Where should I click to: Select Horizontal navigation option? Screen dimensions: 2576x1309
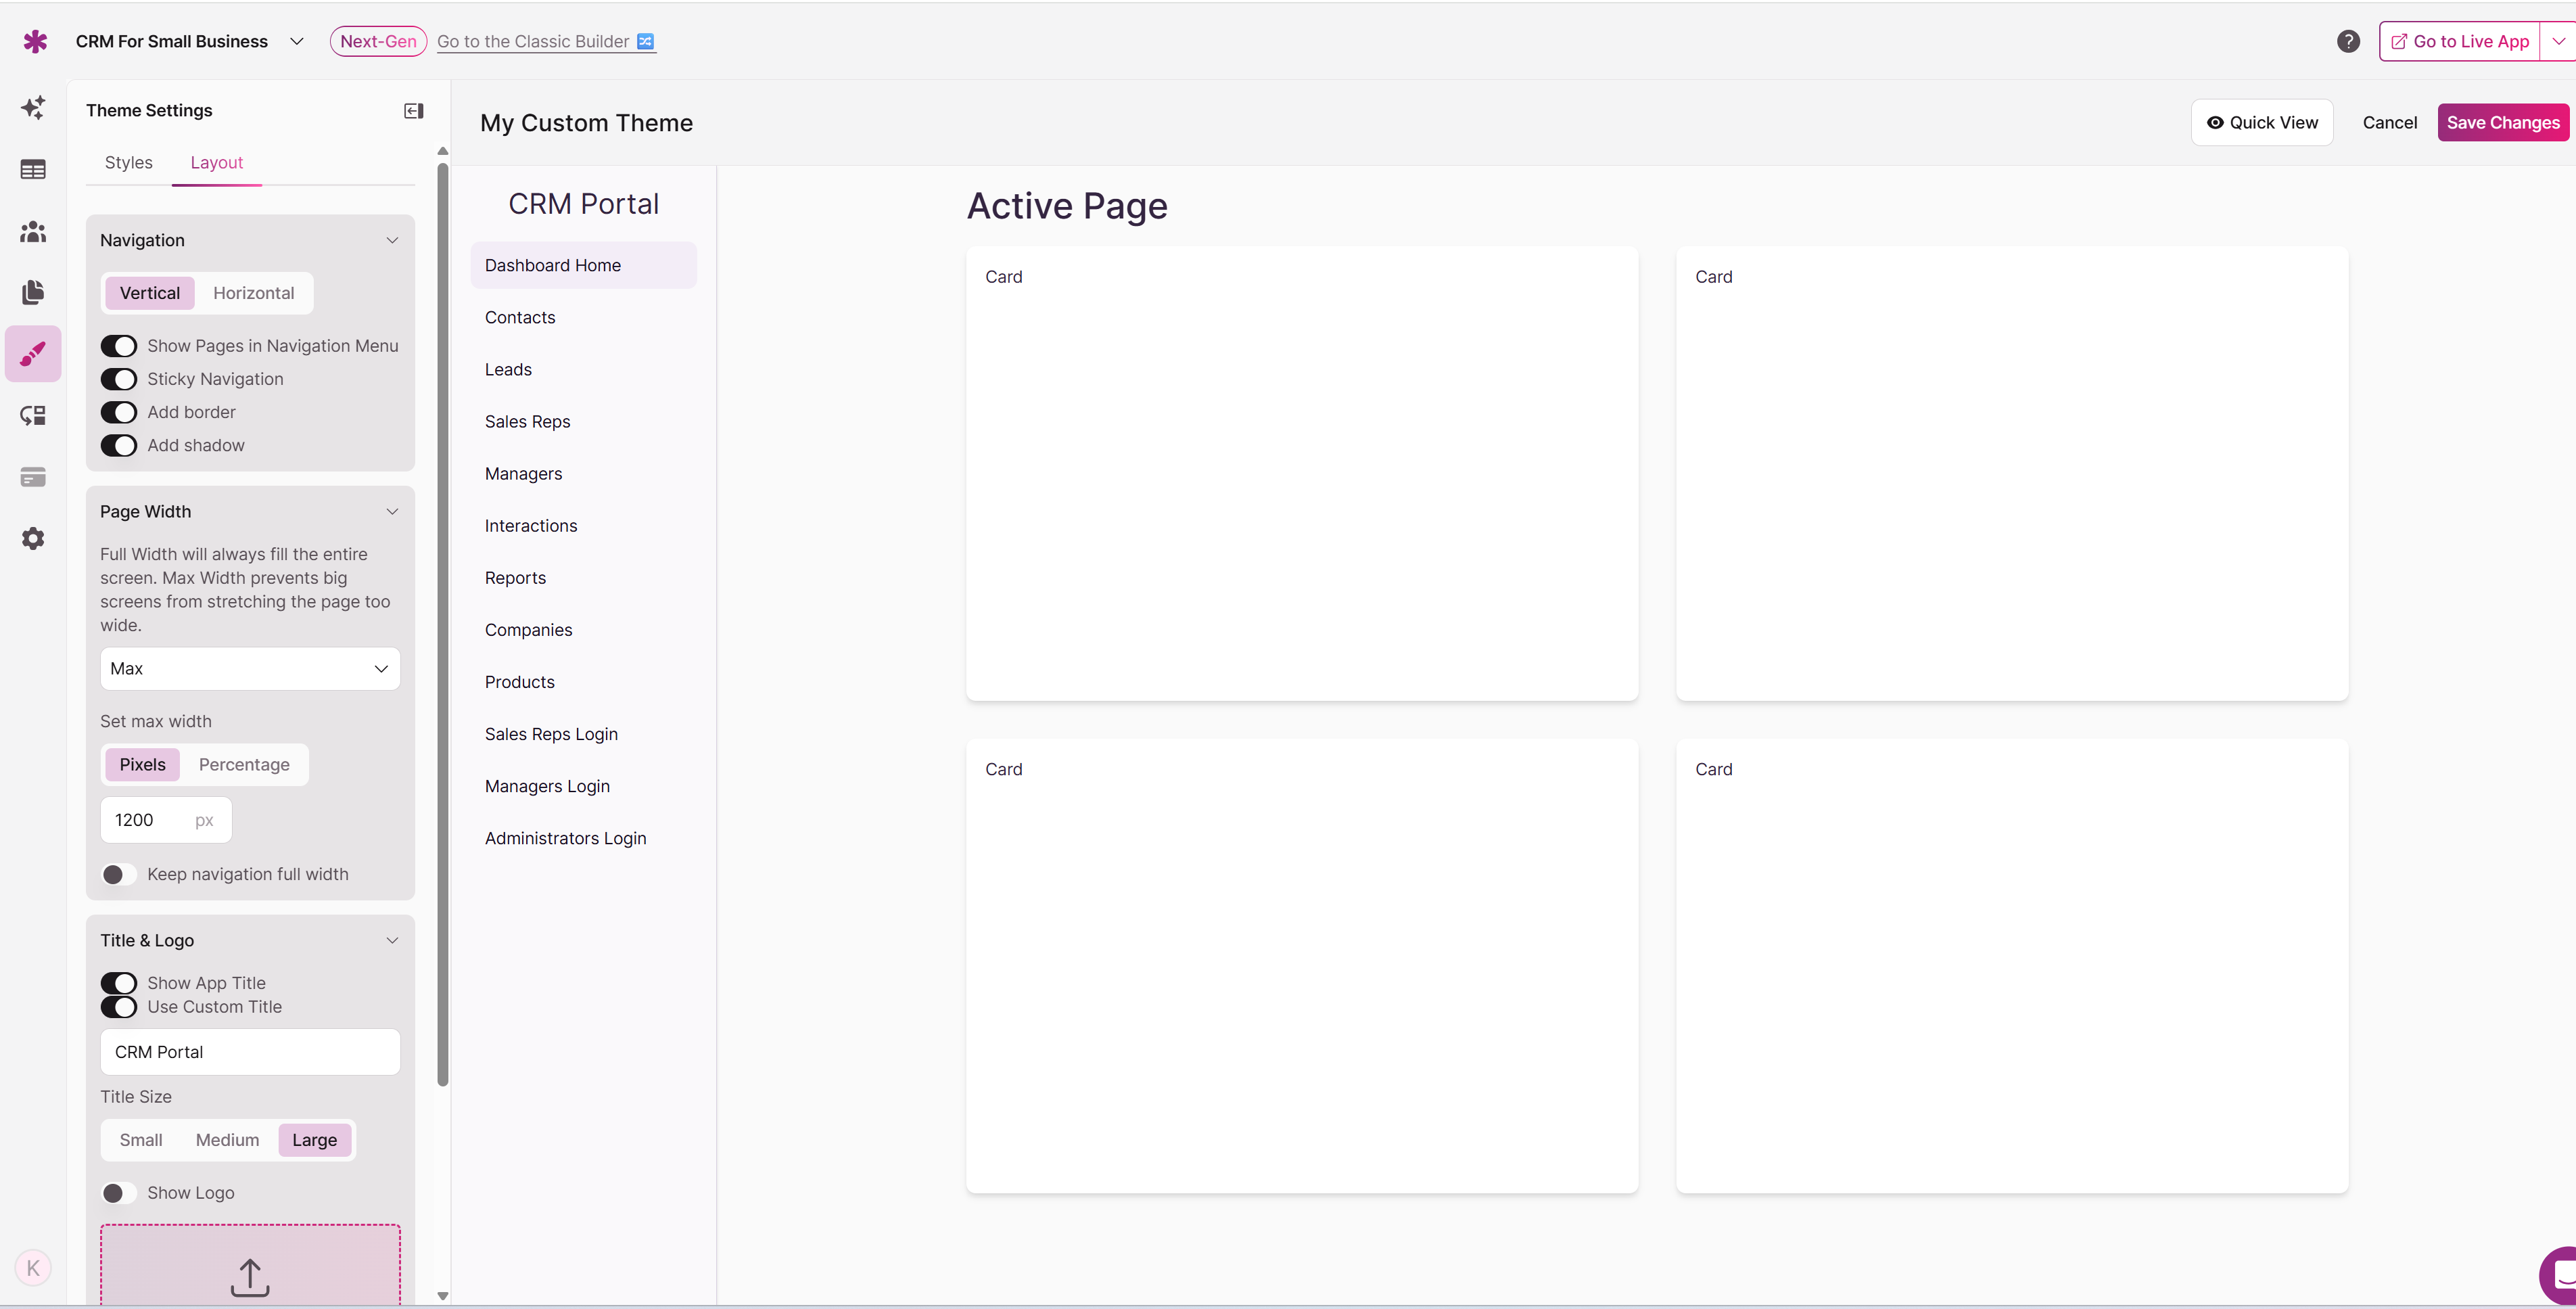(254, 293)
